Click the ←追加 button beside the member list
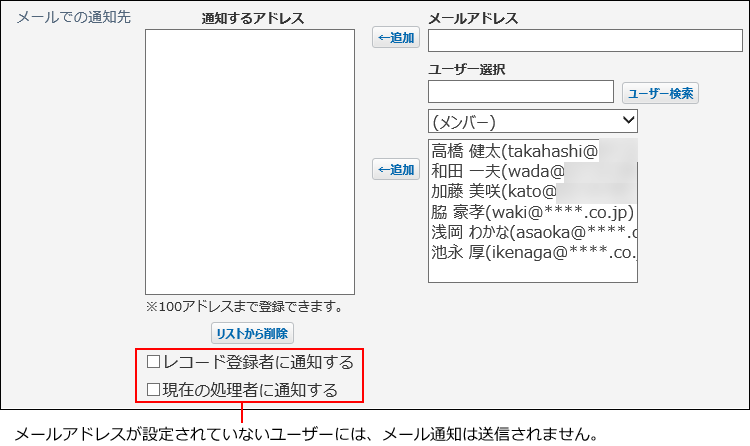The height and width of the screenshot is (446, 750). pyautogui.click(x=396, y=169)
